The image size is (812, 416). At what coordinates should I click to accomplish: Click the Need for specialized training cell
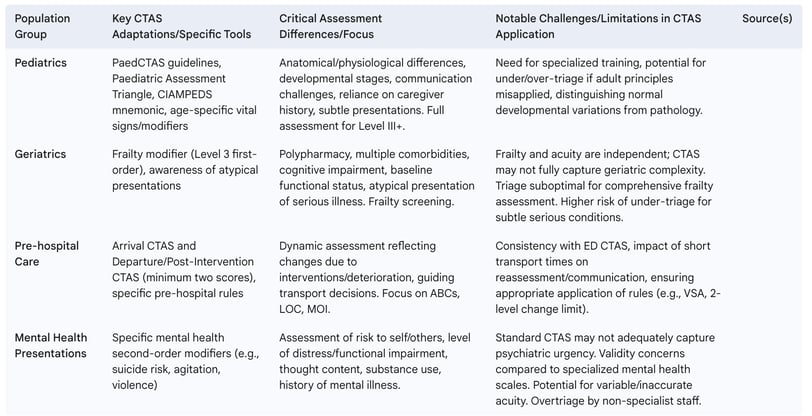(601, 87)
